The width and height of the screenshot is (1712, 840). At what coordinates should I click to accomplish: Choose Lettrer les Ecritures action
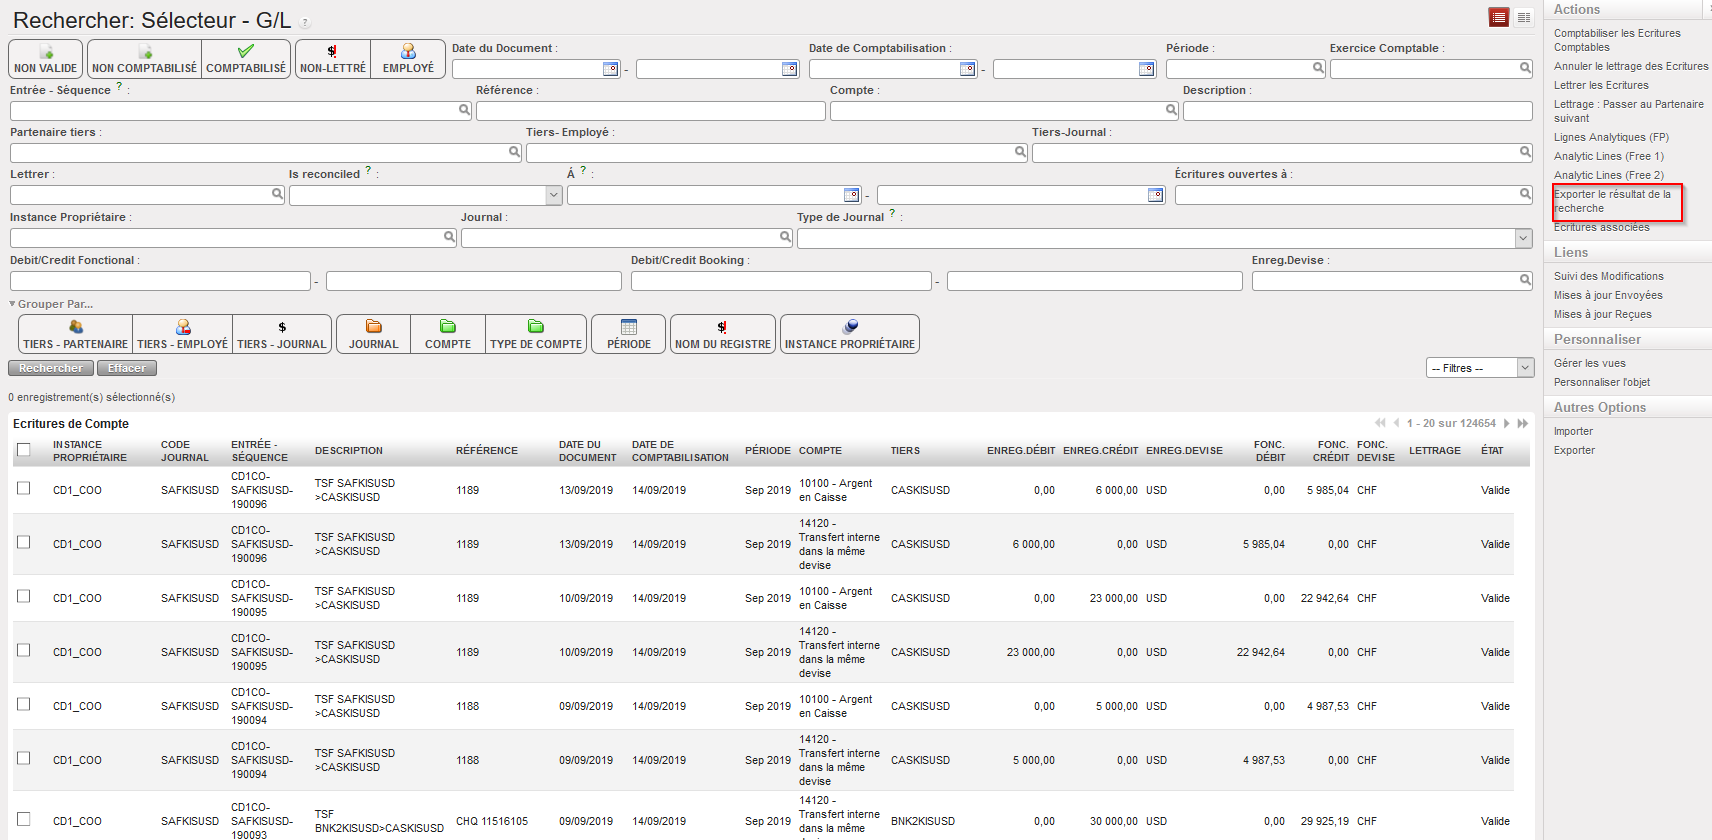[x=1601, y=85]
